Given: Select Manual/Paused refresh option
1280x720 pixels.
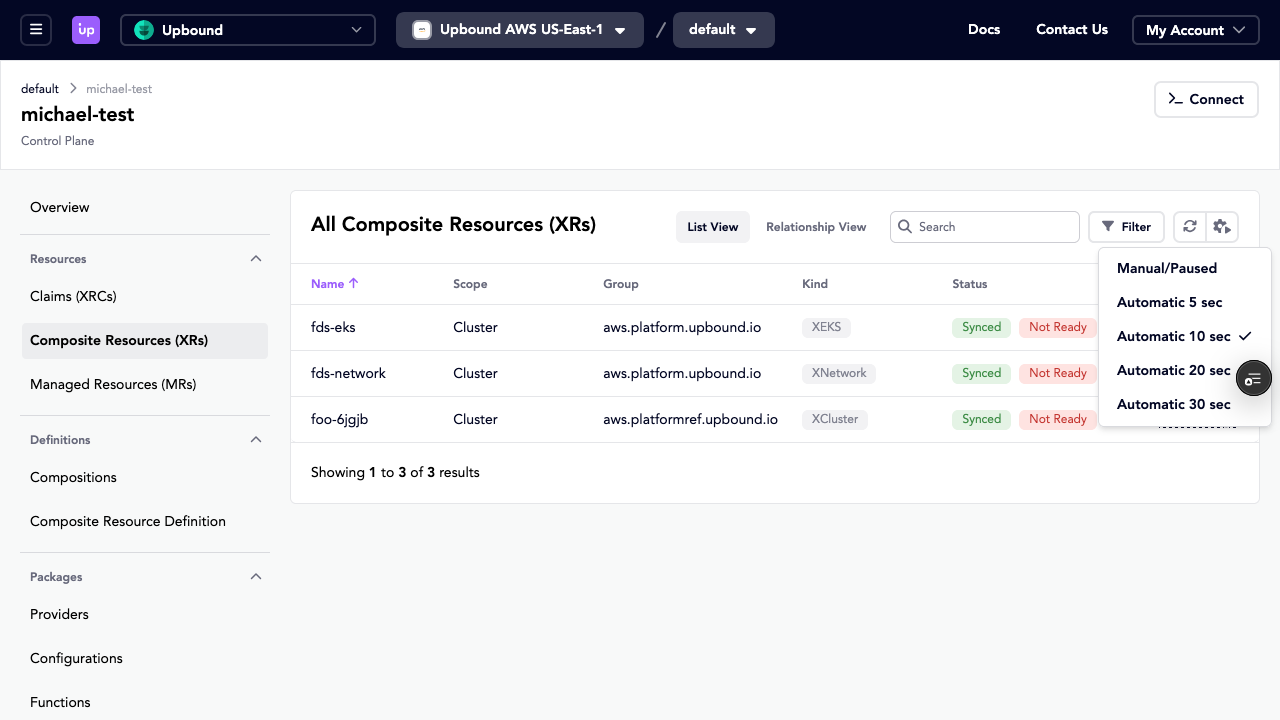Looking at the screenshot, I should coord(1167,269).
